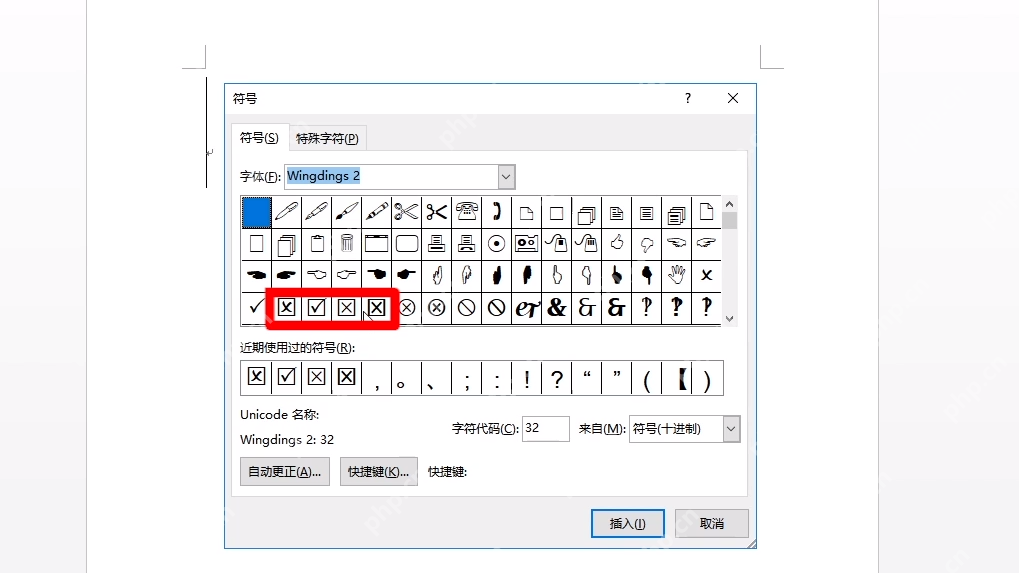Screen dimensions: 1019x573
Task: Choose the right double quotation mark
Action: point(617,377)
